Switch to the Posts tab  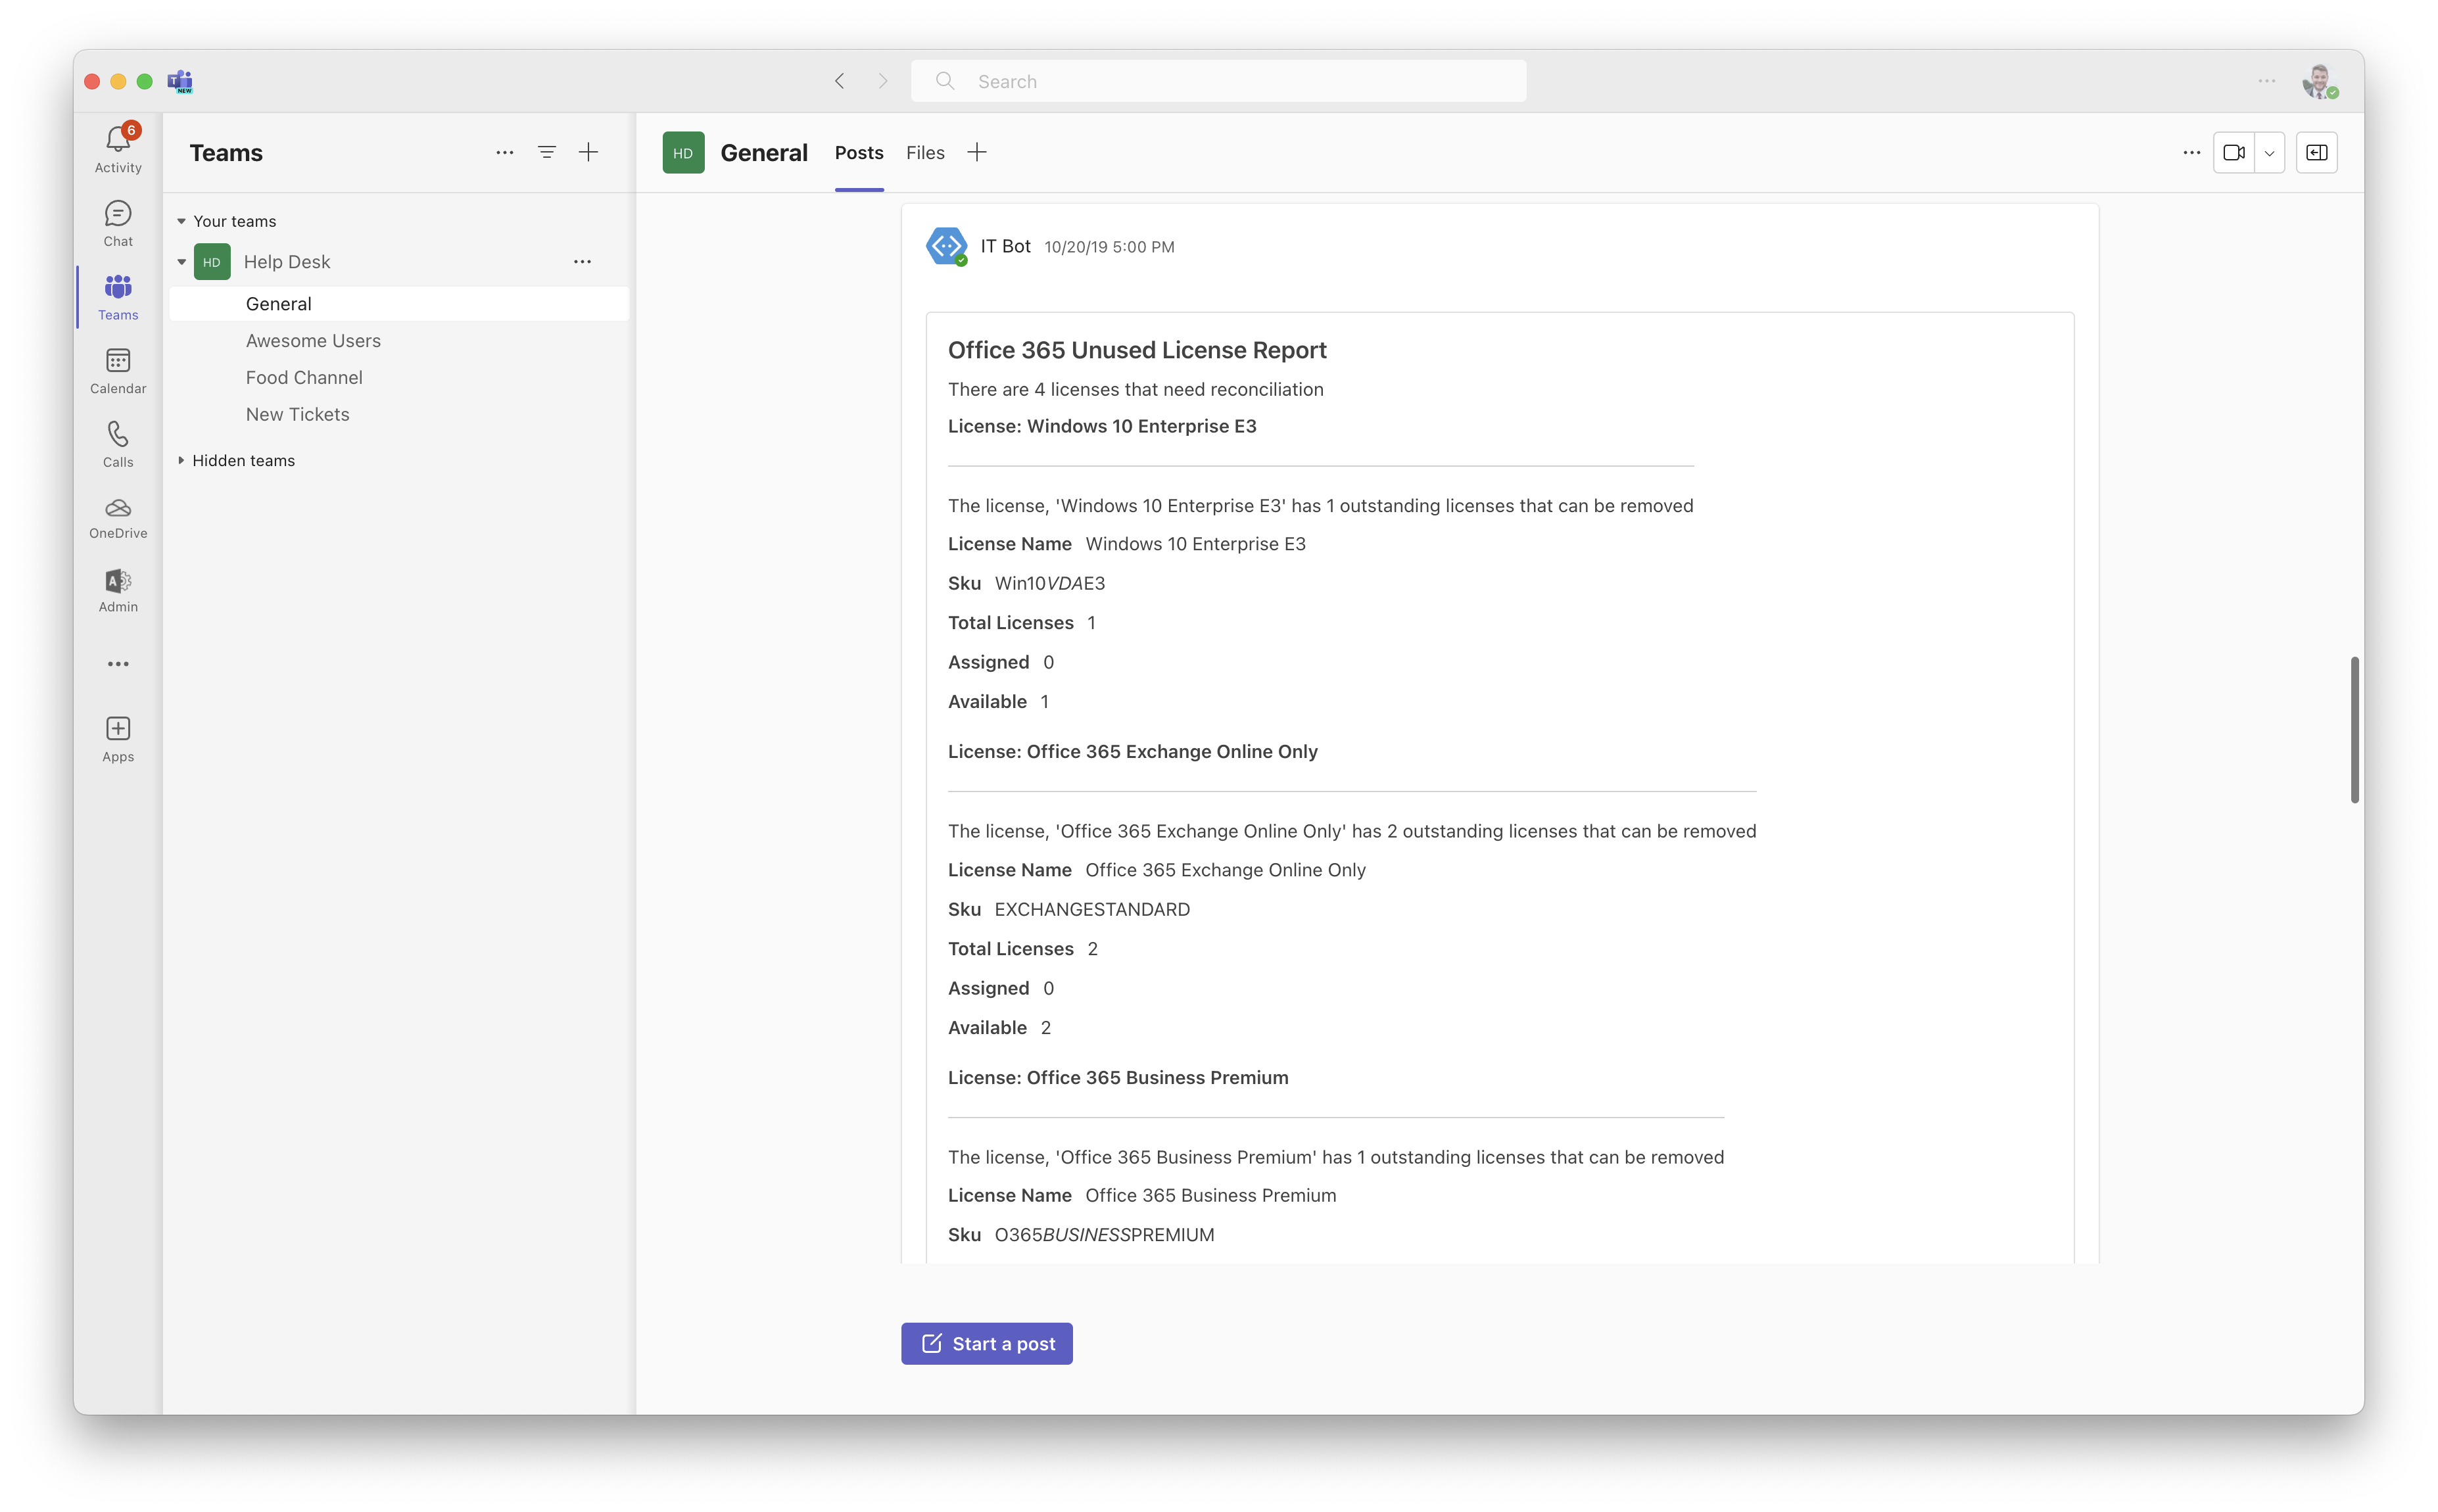[859, 153]
